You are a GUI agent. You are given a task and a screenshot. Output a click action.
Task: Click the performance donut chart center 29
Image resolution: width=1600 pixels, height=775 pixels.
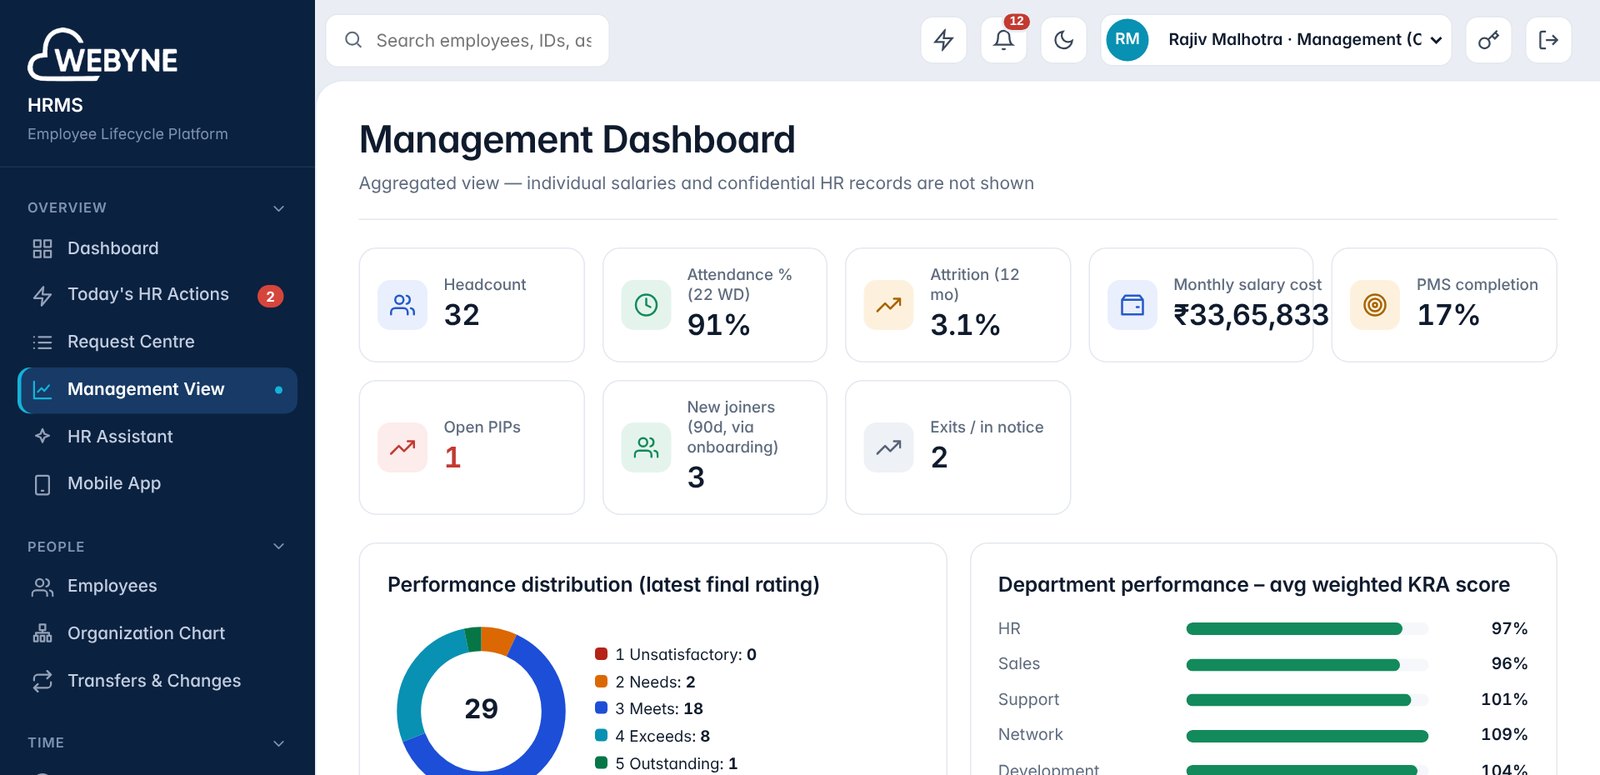point(481,709)
